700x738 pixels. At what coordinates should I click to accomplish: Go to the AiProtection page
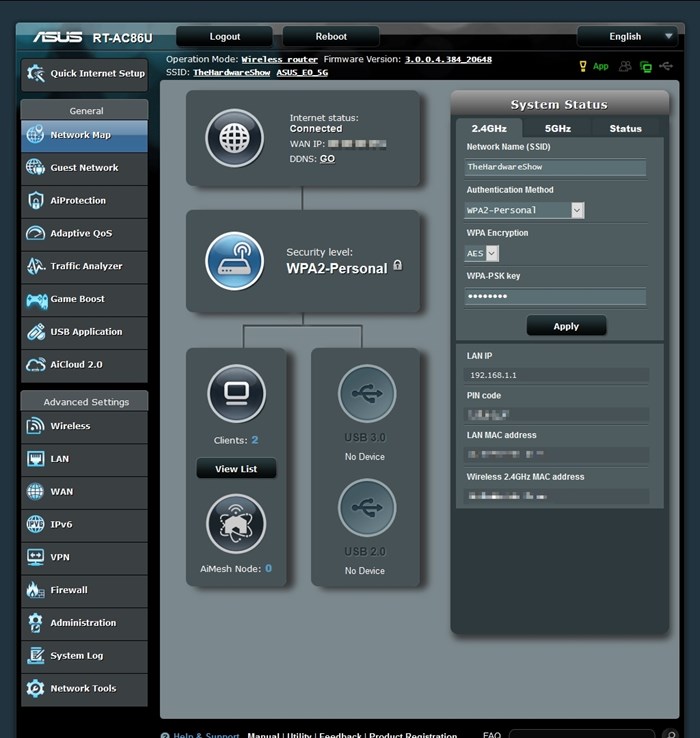(84, 201)
